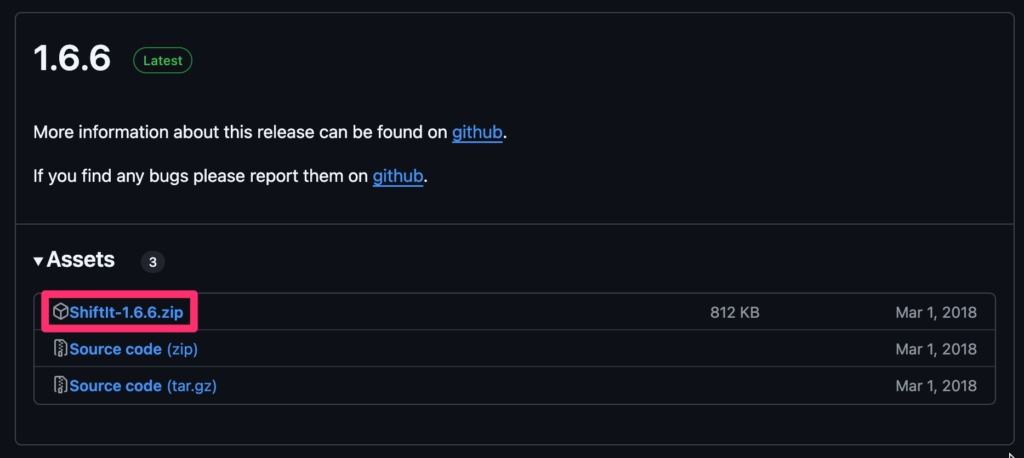
Task: Click the archive icon beside Source code (tar.gz)
Action: pos(60,385)
